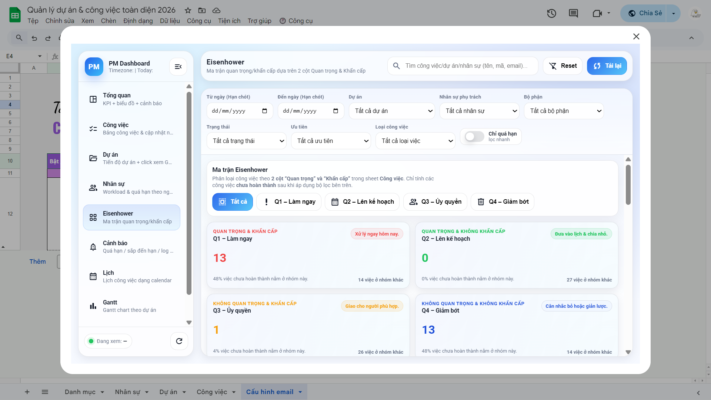Open the Tổng quan overview page
Screen dimensions: 711x400
click(130, 100)
